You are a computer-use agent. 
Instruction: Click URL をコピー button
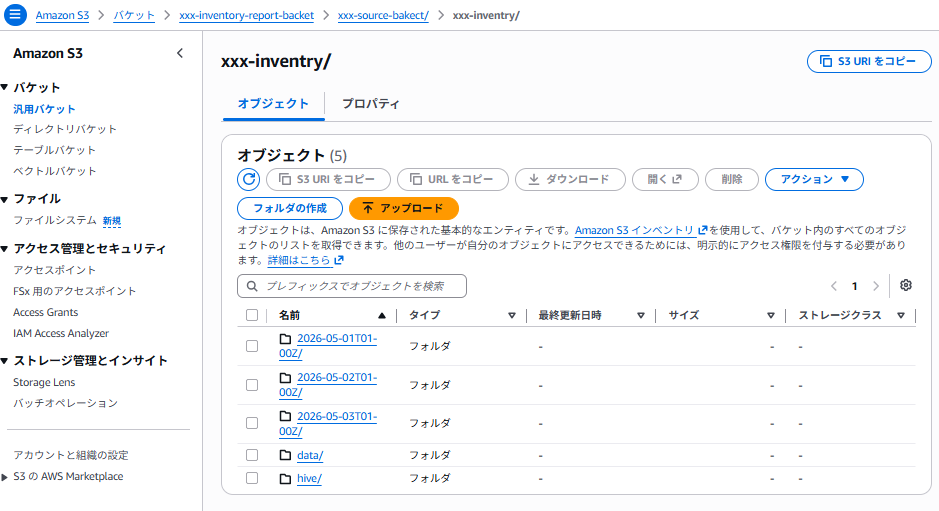453,179
